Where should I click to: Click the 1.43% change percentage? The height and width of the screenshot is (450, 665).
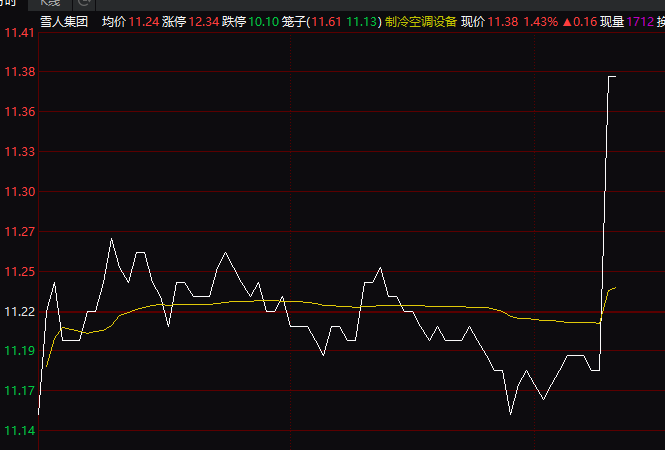click(541, 22)
